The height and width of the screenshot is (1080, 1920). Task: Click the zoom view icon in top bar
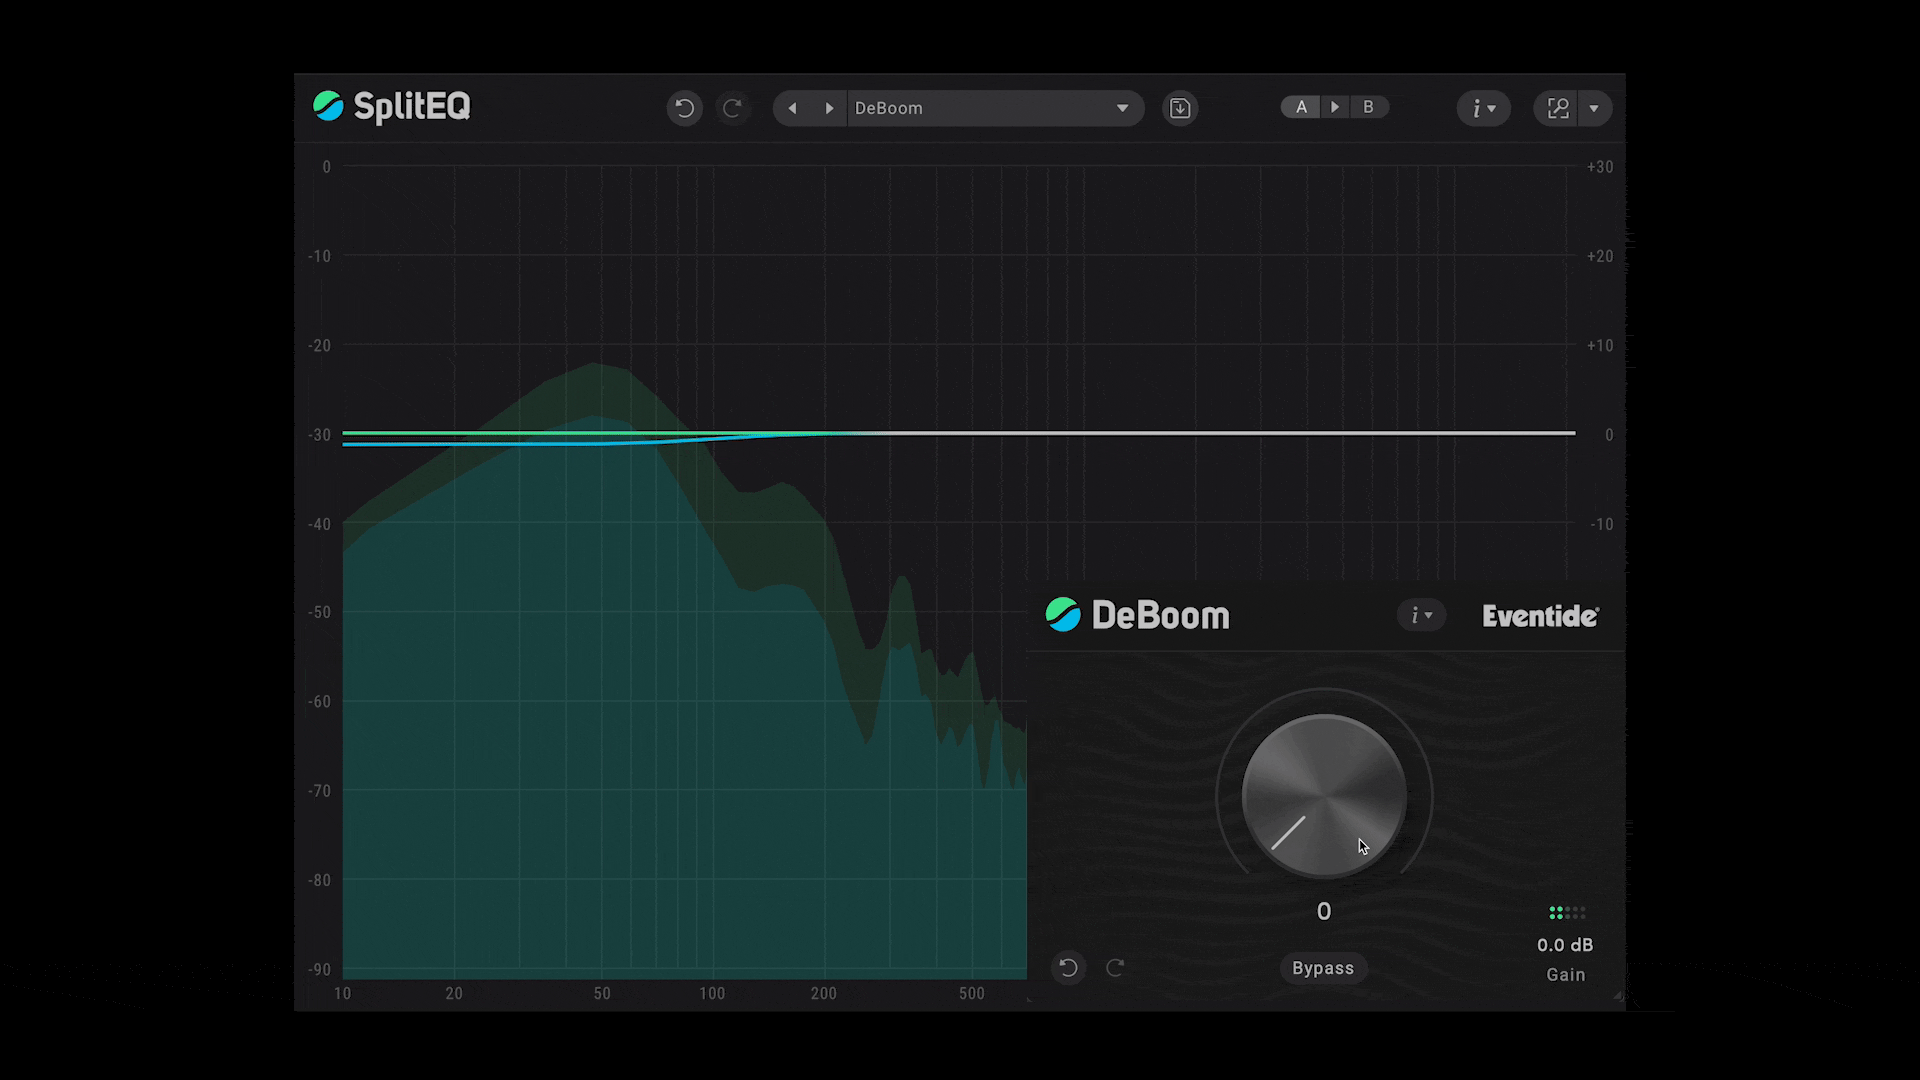1557,108
